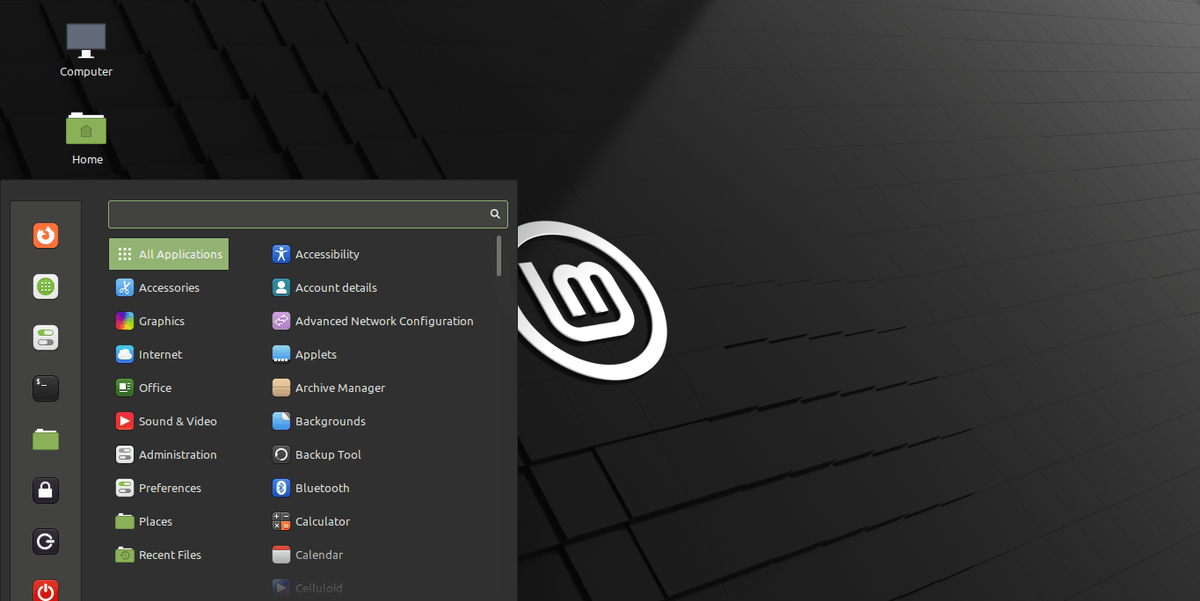The height and width of the screenshot is (601, 1200).
Task: Click the Account details label
Action: pos(336,288)
